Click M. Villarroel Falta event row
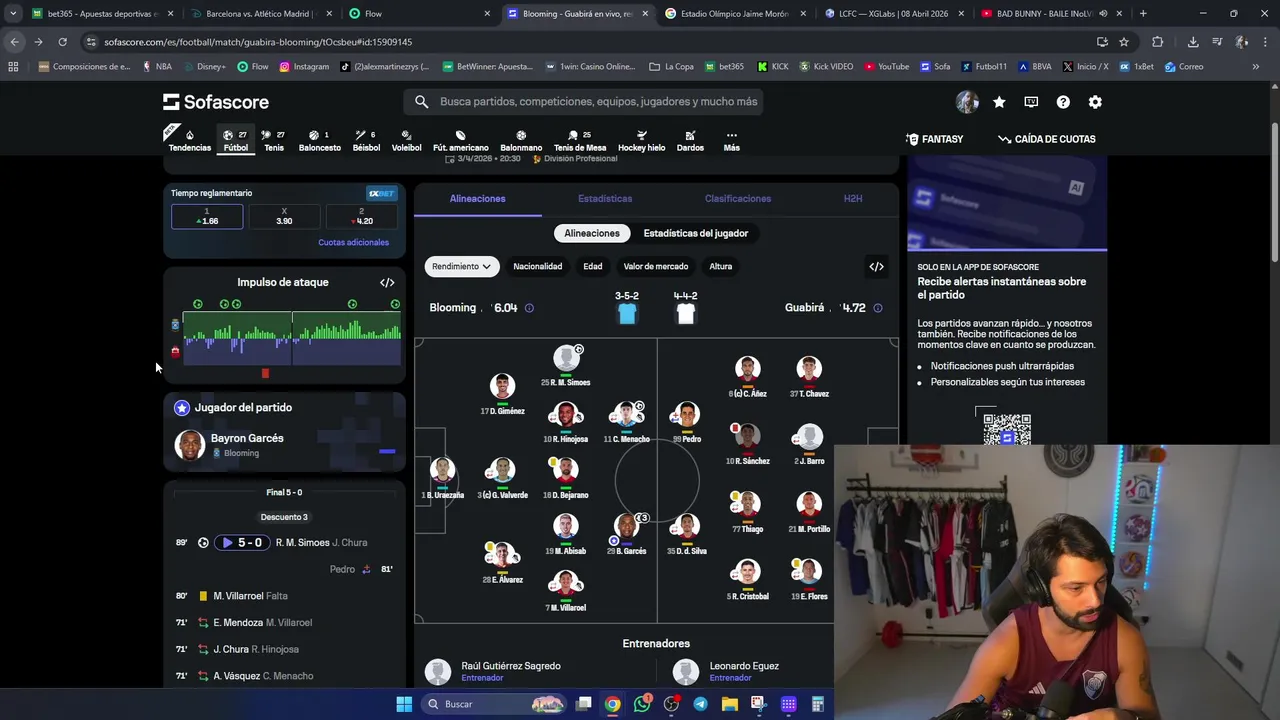Screen dimensions: 1280x720 click(285, 596)
